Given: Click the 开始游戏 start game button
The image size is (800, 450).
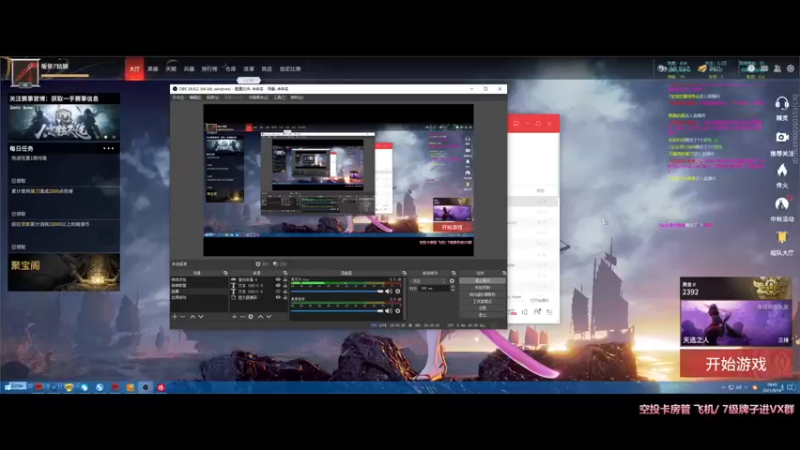Looking at the screenshot, I should (736, 364).
